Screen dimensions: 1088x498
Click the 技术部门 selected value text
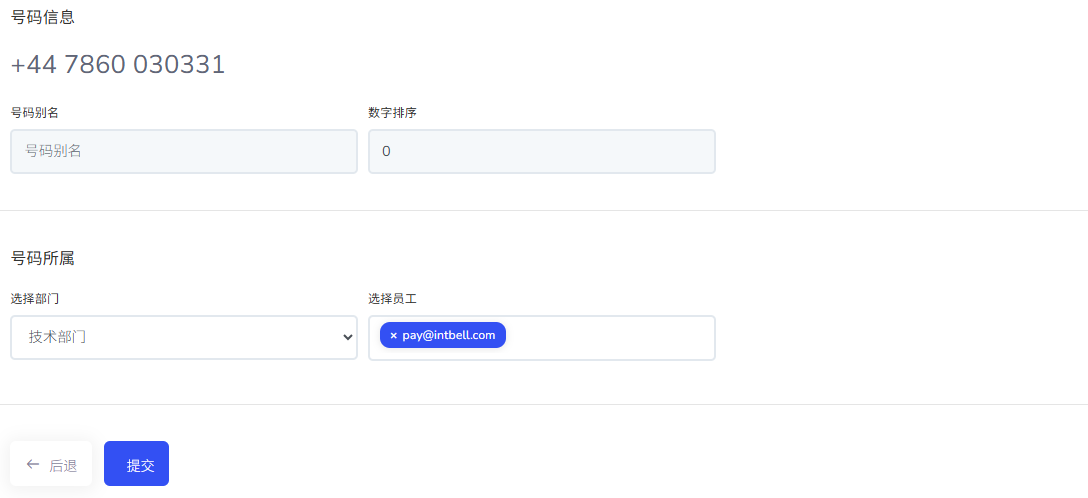point(58,338)
